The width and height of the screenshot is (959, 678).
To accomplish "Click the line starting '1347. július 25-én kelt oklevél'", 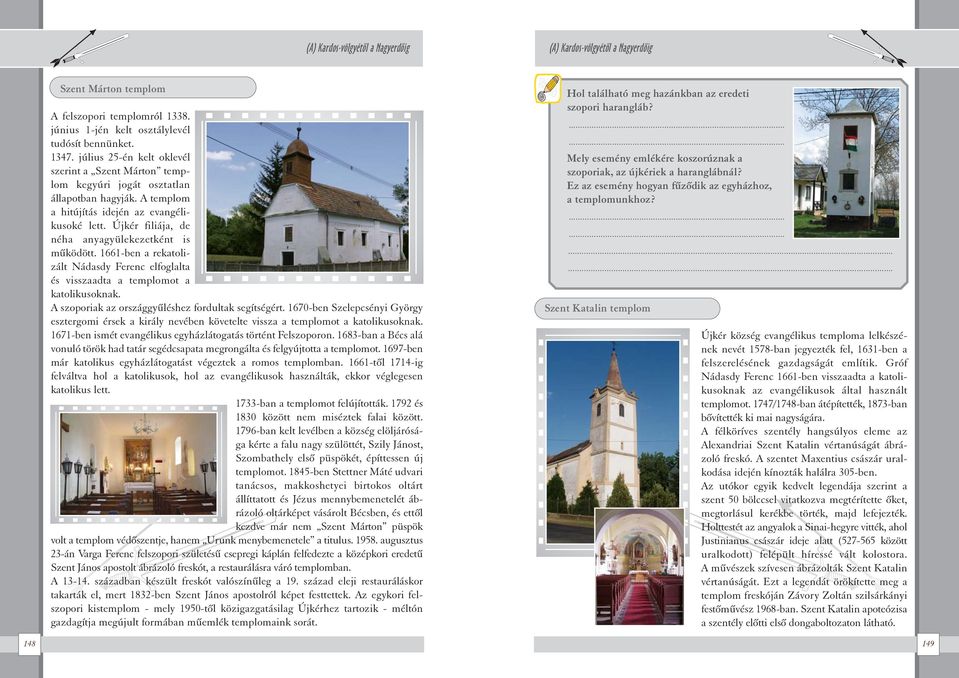I will 120,157.
